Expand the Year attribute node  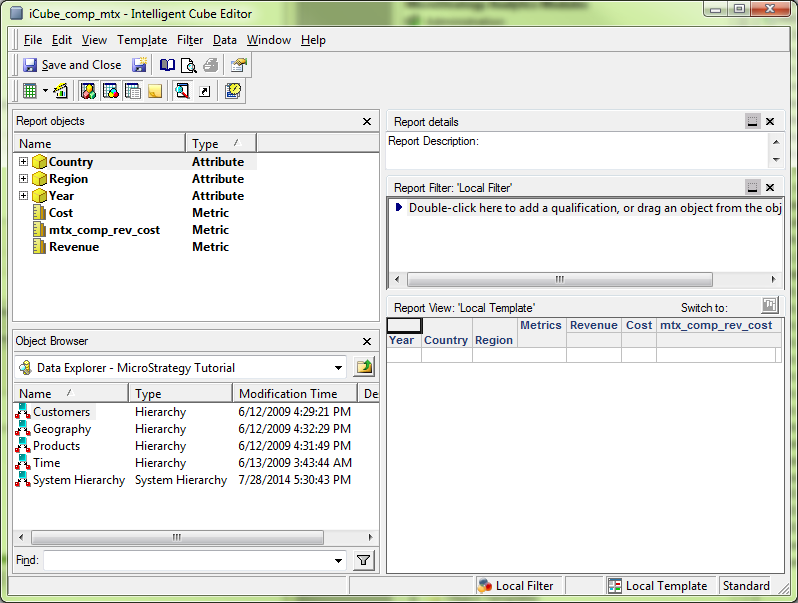tap(23, 196)
